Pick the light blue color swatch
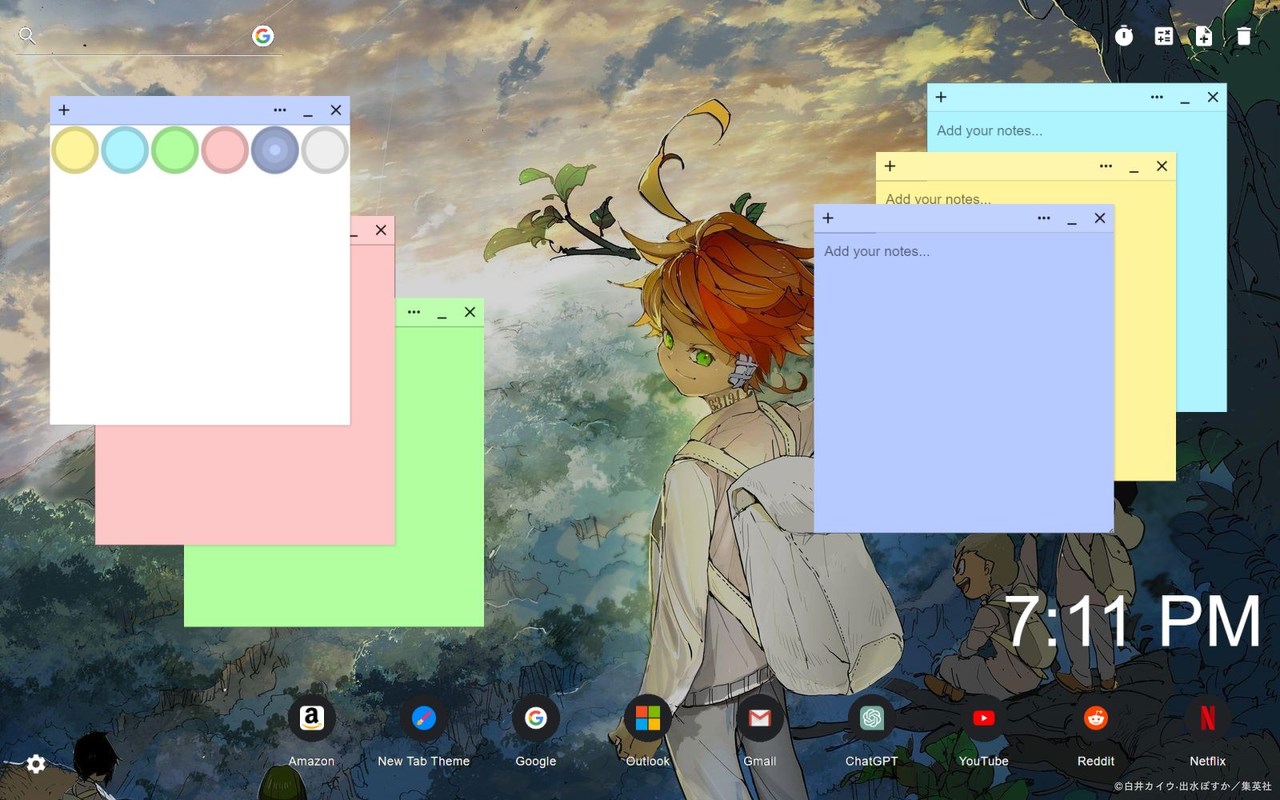This screenshot has height=800, width=1280. tap(125, 150)
